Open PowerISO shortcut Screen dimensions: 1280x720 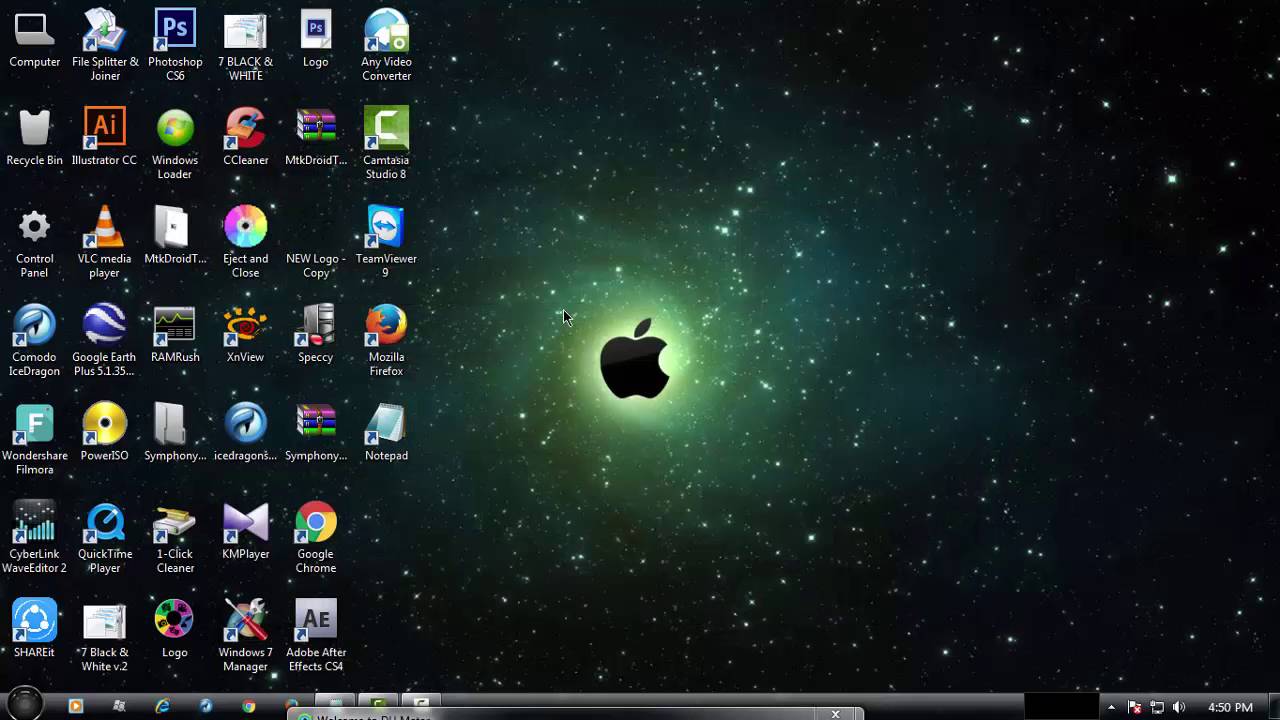(x=105, y=433)
